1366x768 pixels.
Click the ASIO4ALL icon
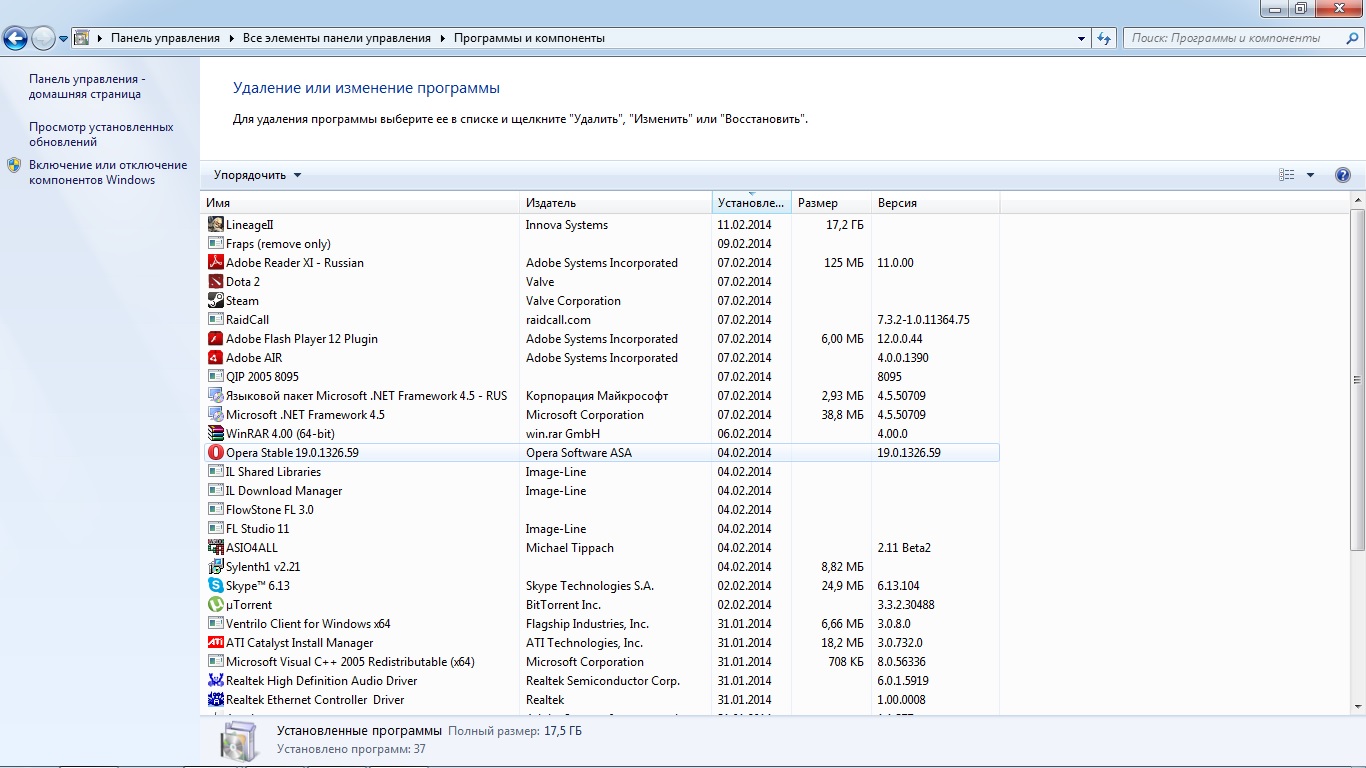click(x=215, y=548)
